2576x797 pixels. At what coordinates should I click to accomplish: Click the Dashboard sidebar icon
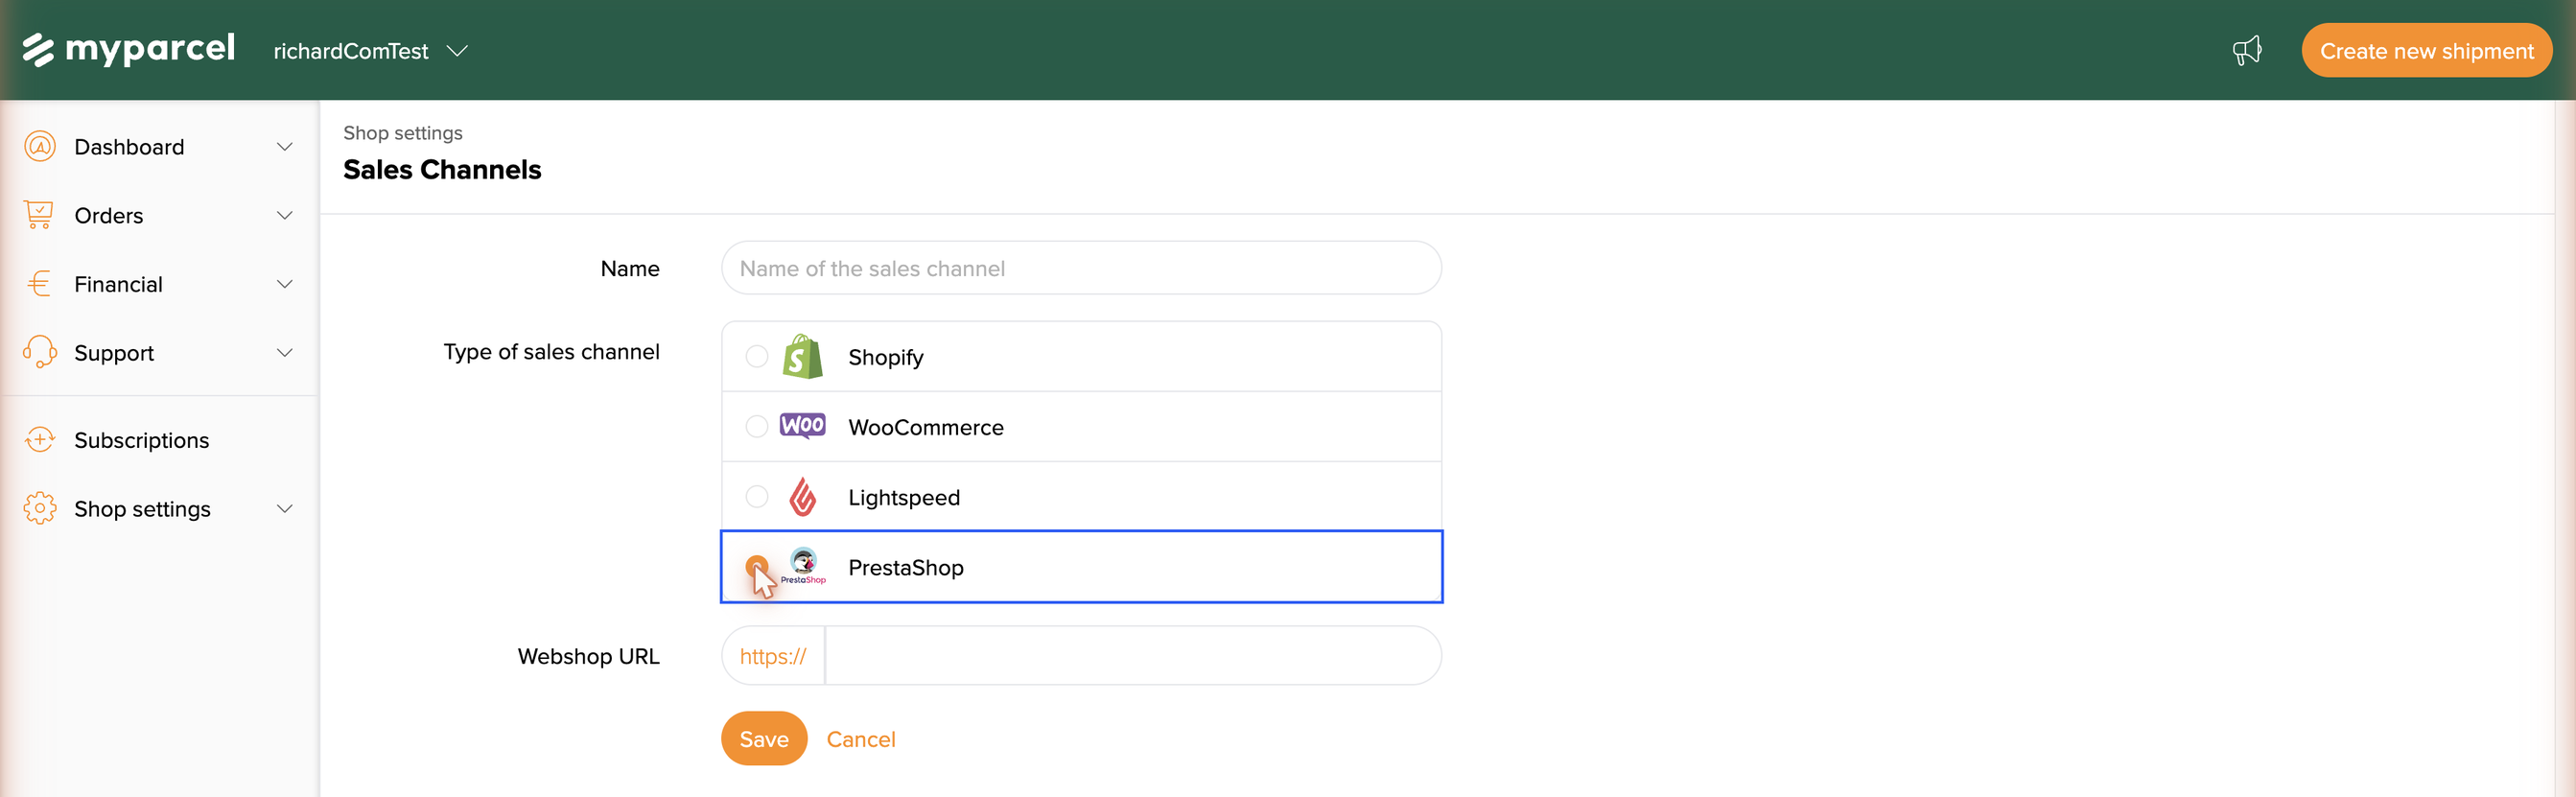coord(40,146)
